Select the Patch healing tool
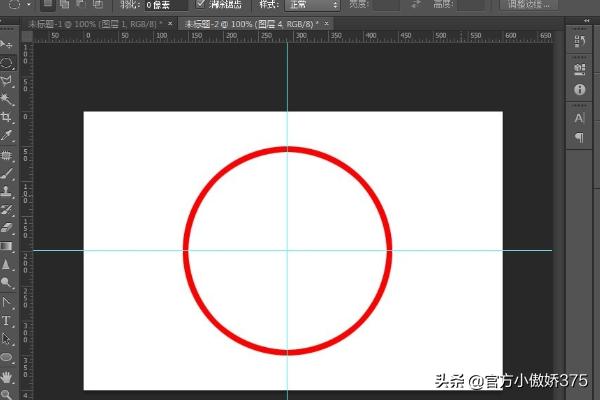 coord(7,155)
